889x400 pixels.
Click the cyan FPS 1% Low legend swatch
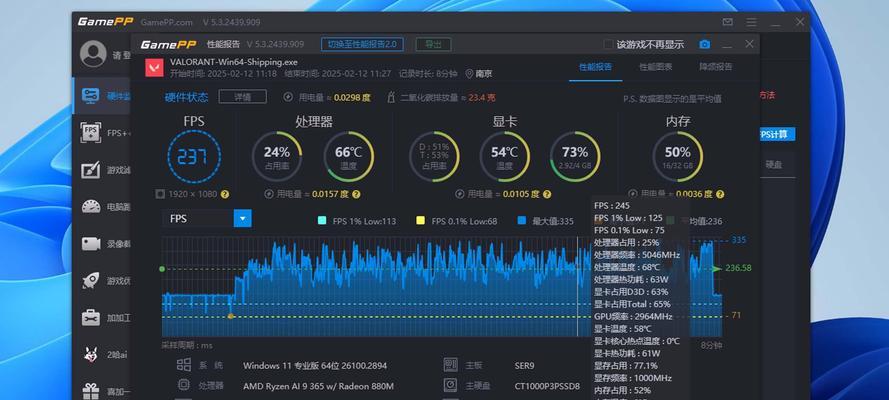[x=322, y=221]
